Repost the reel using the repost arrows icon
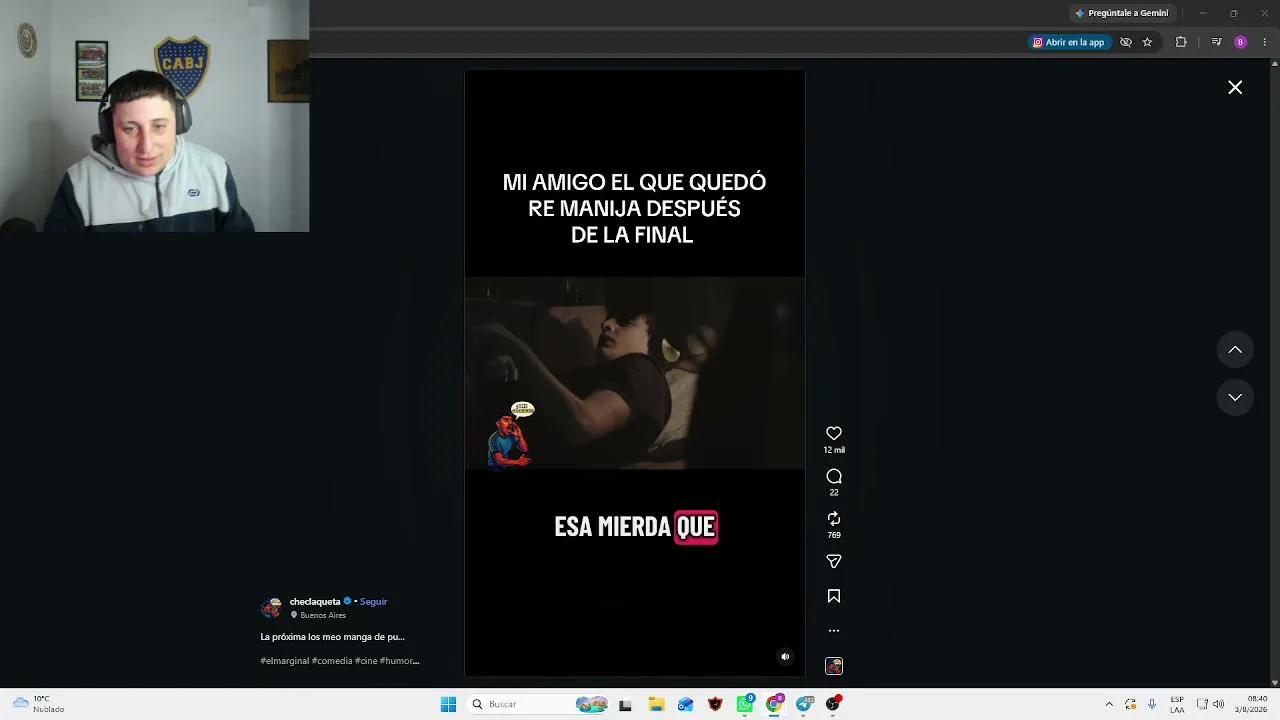1280x720 pixels. click(x=834, y=519)
